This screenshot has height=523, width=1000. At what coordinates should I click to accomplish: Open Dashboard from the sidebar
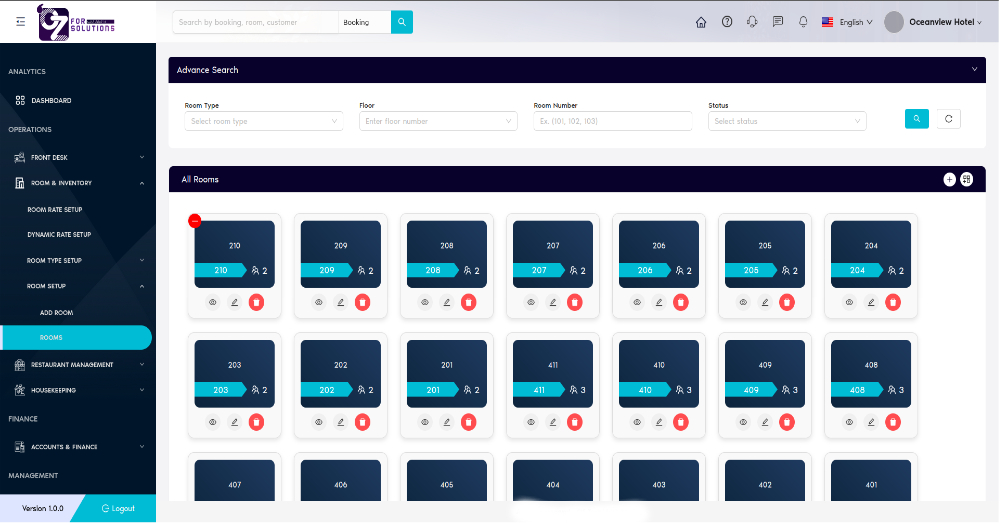tap(50, 100)
